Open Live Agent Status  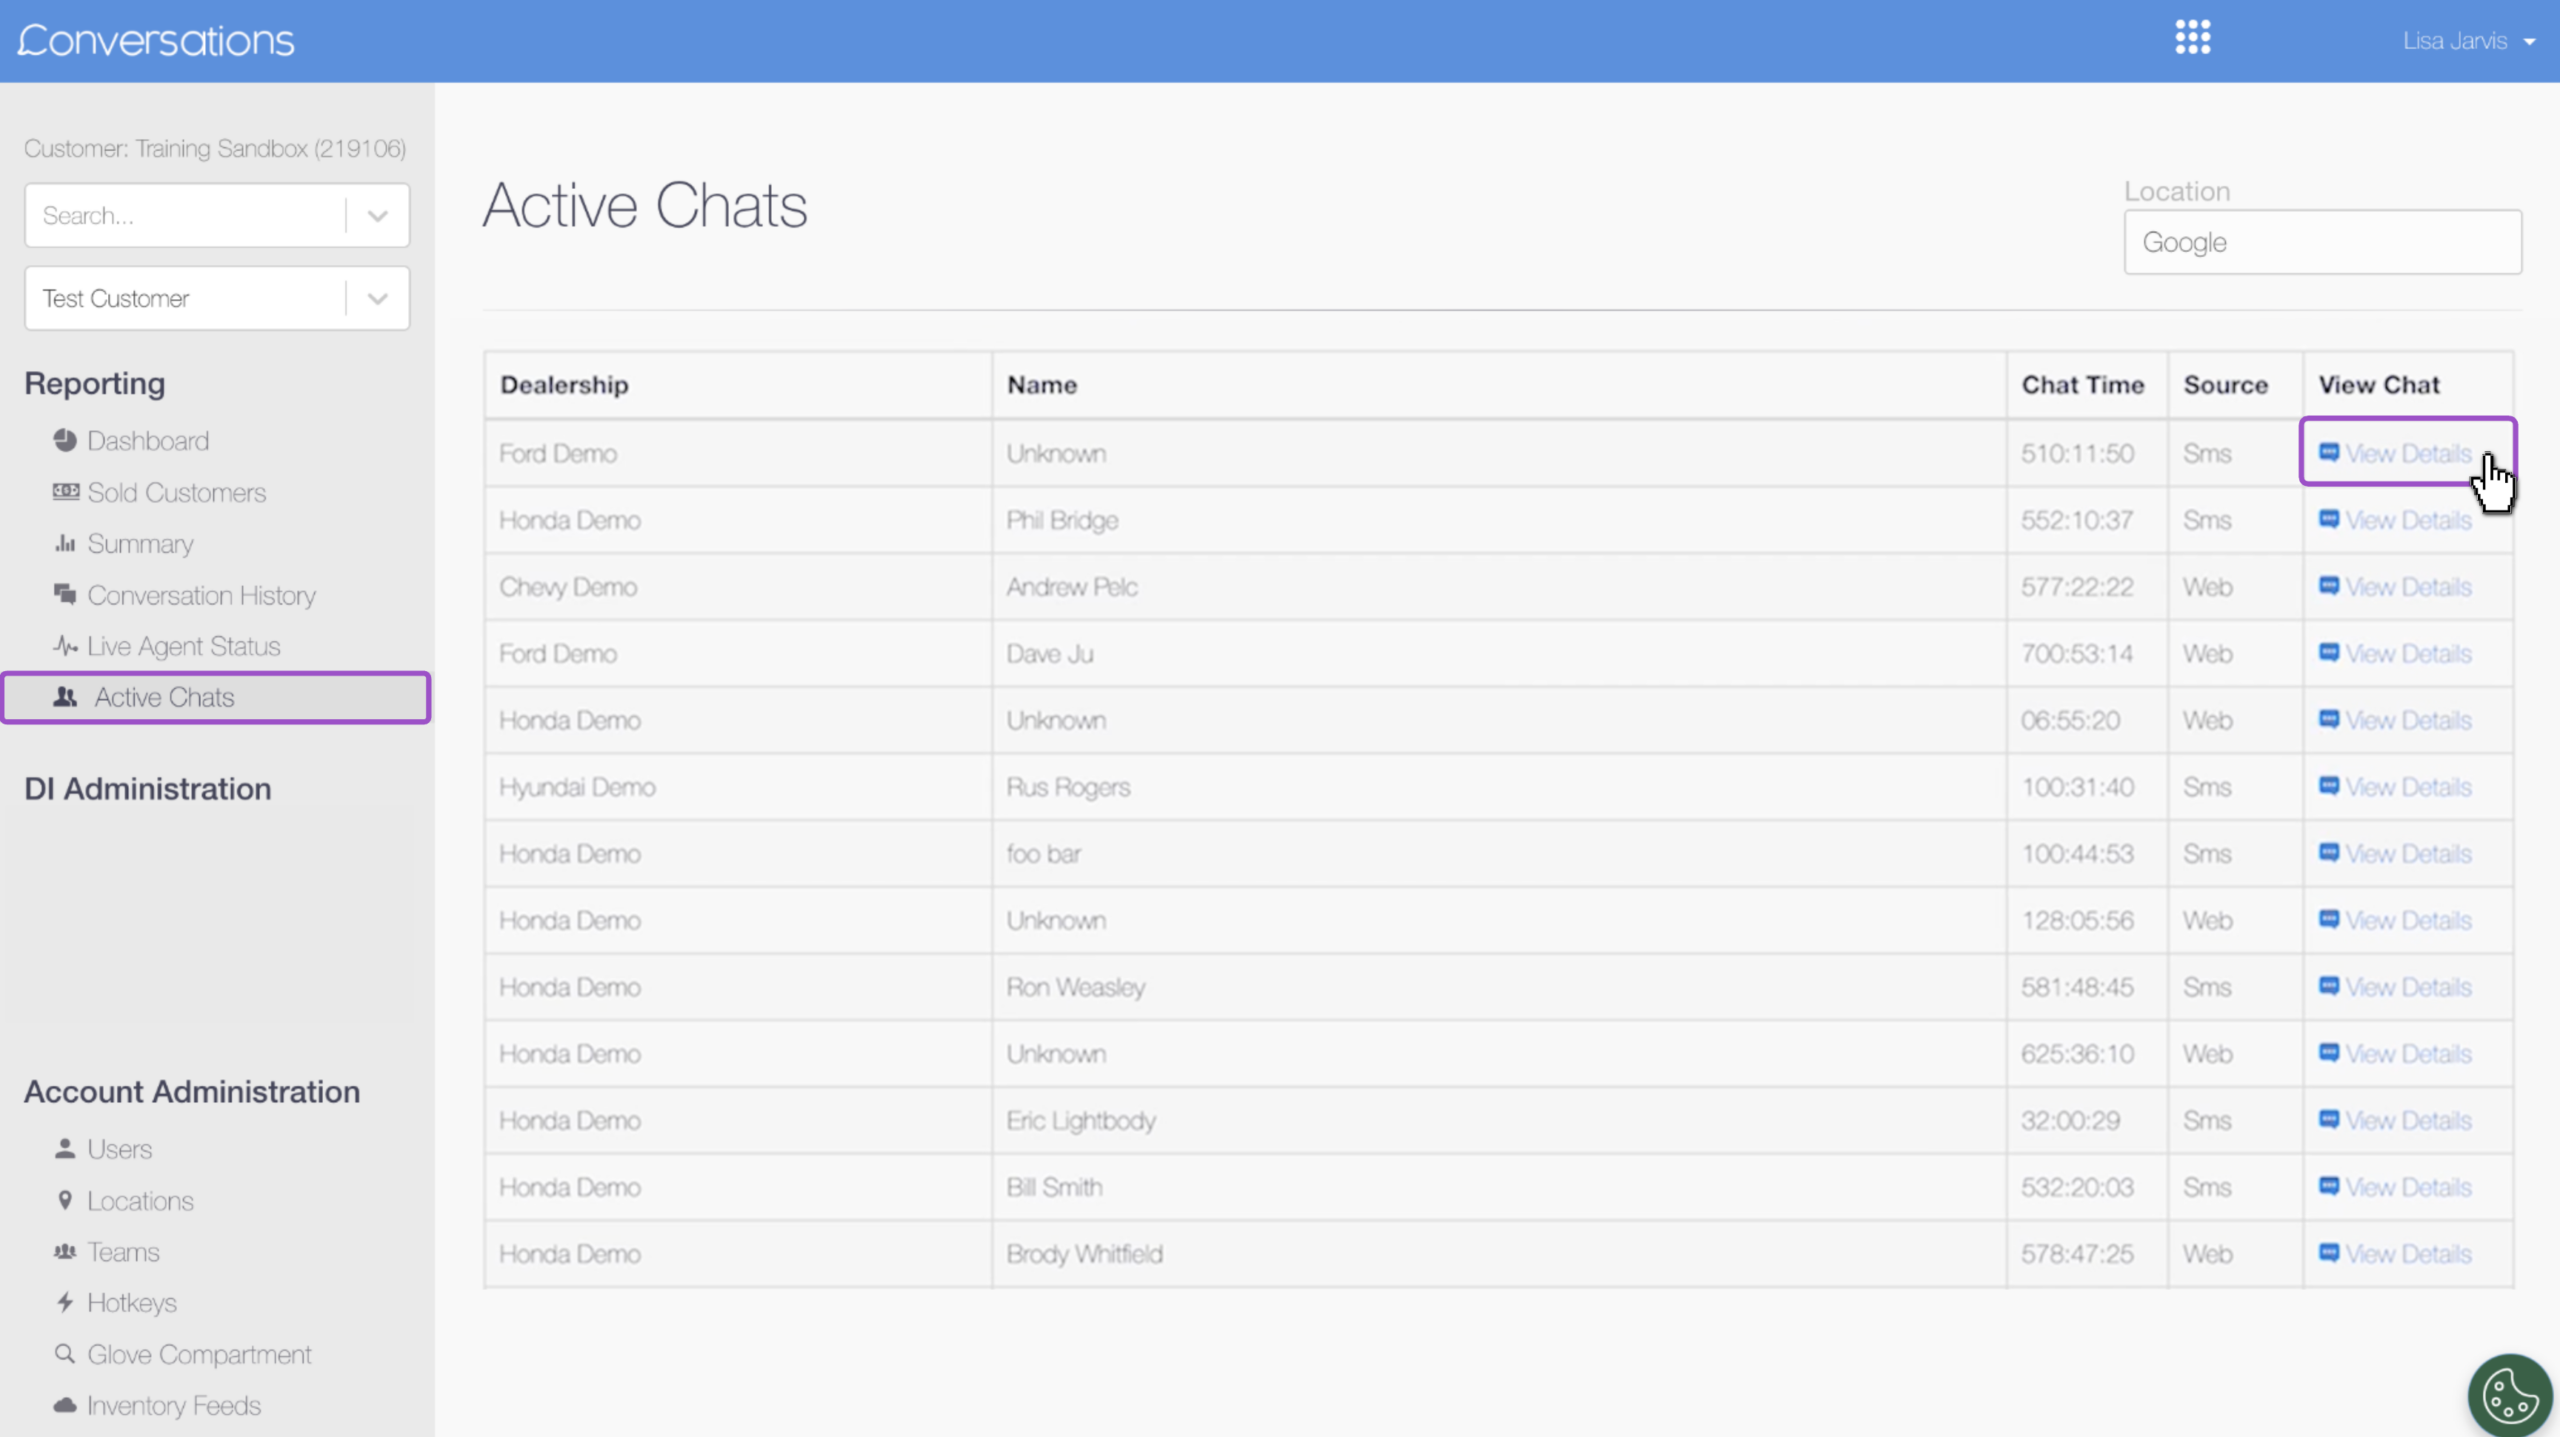coord(183,646)
